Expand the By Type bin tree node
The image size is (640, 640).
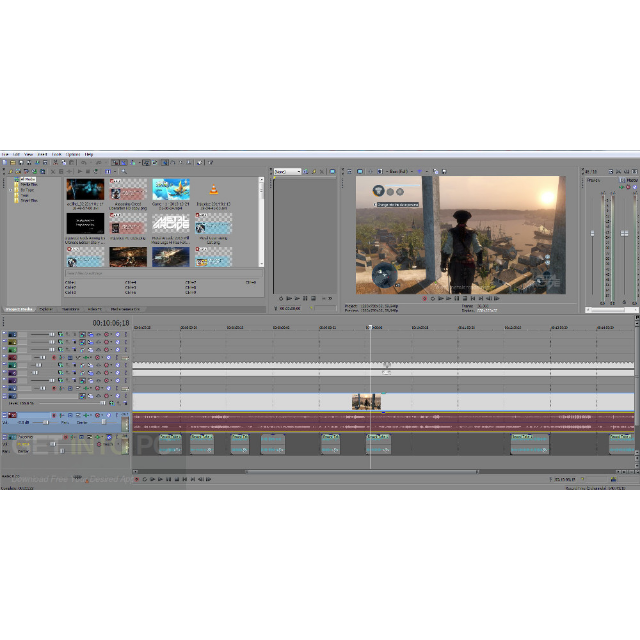(11, 190)
